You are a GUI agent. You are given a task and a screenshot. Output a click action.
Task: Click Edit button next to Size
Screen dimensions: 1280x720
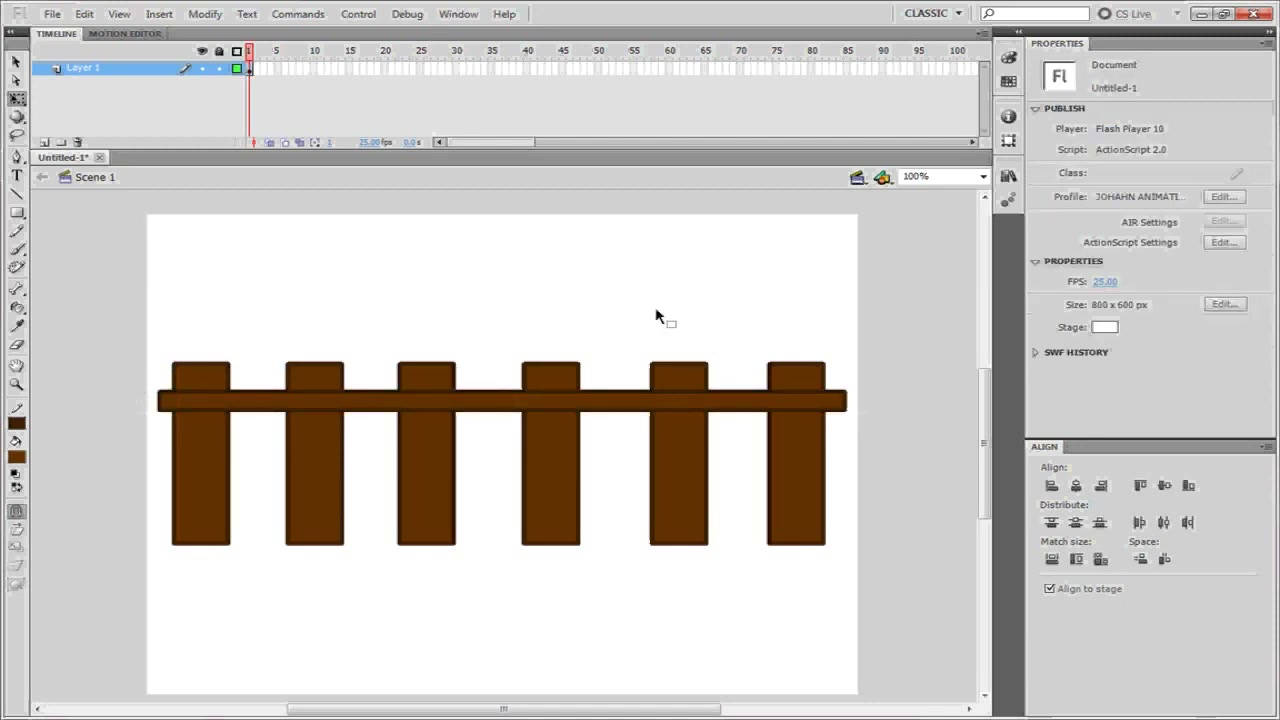tap(1225, 305)
